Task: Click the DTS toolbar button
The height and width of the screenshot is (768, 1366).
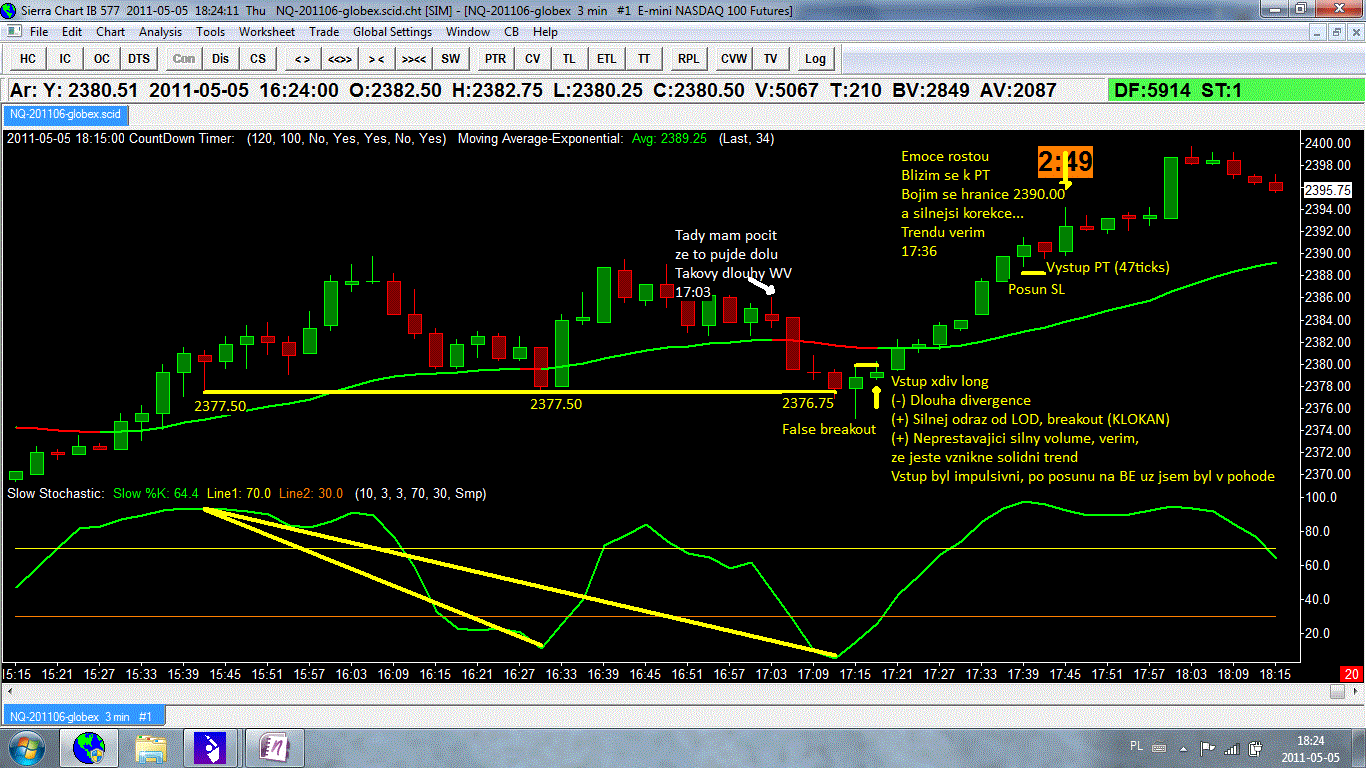Action: coord(139,59)
